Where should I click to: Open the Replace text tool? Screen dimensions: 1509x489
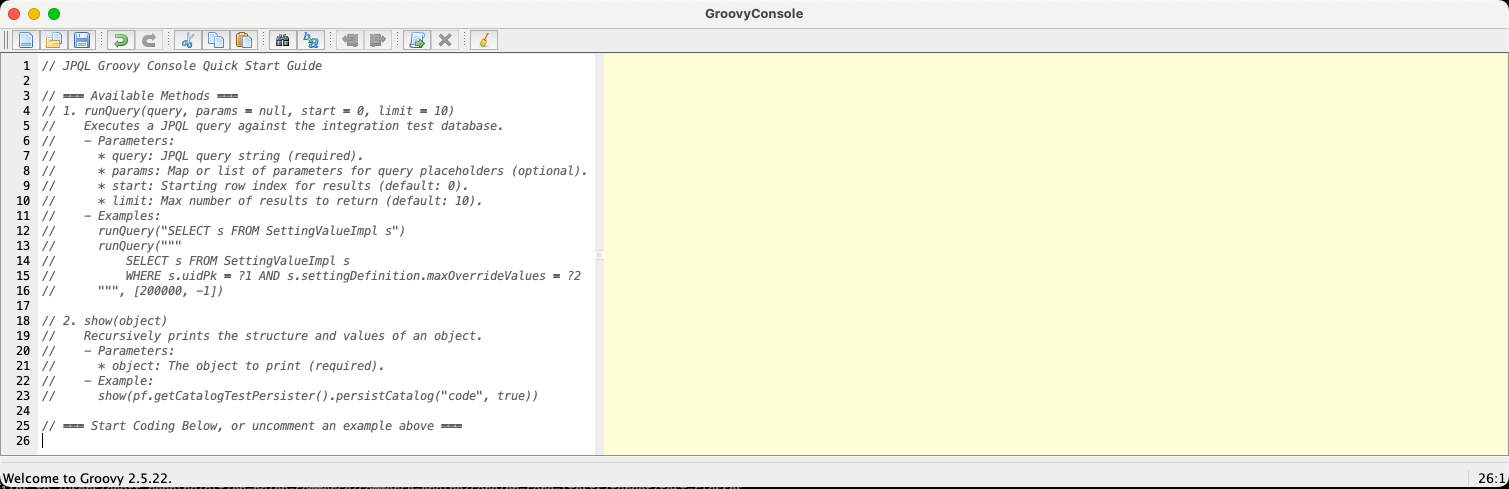click(x=311, y=40)
